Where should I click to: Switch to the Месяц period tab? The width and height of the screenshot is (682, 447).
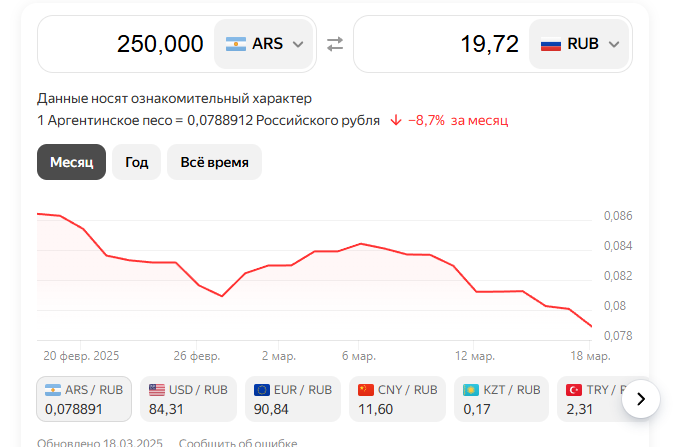(71, 162)
